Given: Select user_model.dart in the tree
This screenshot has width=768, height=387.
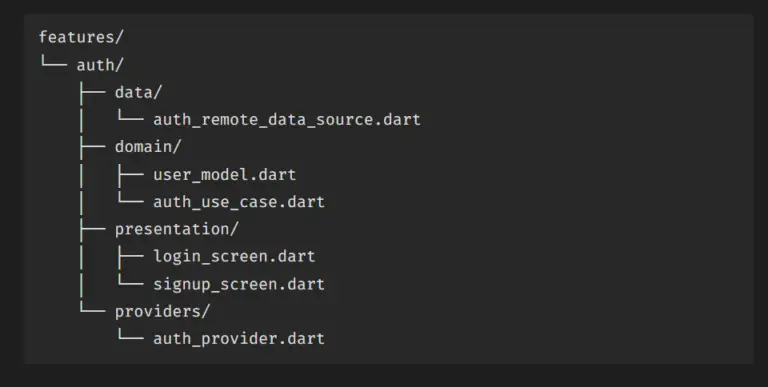Looking at the screenshot, I should 224,174.
